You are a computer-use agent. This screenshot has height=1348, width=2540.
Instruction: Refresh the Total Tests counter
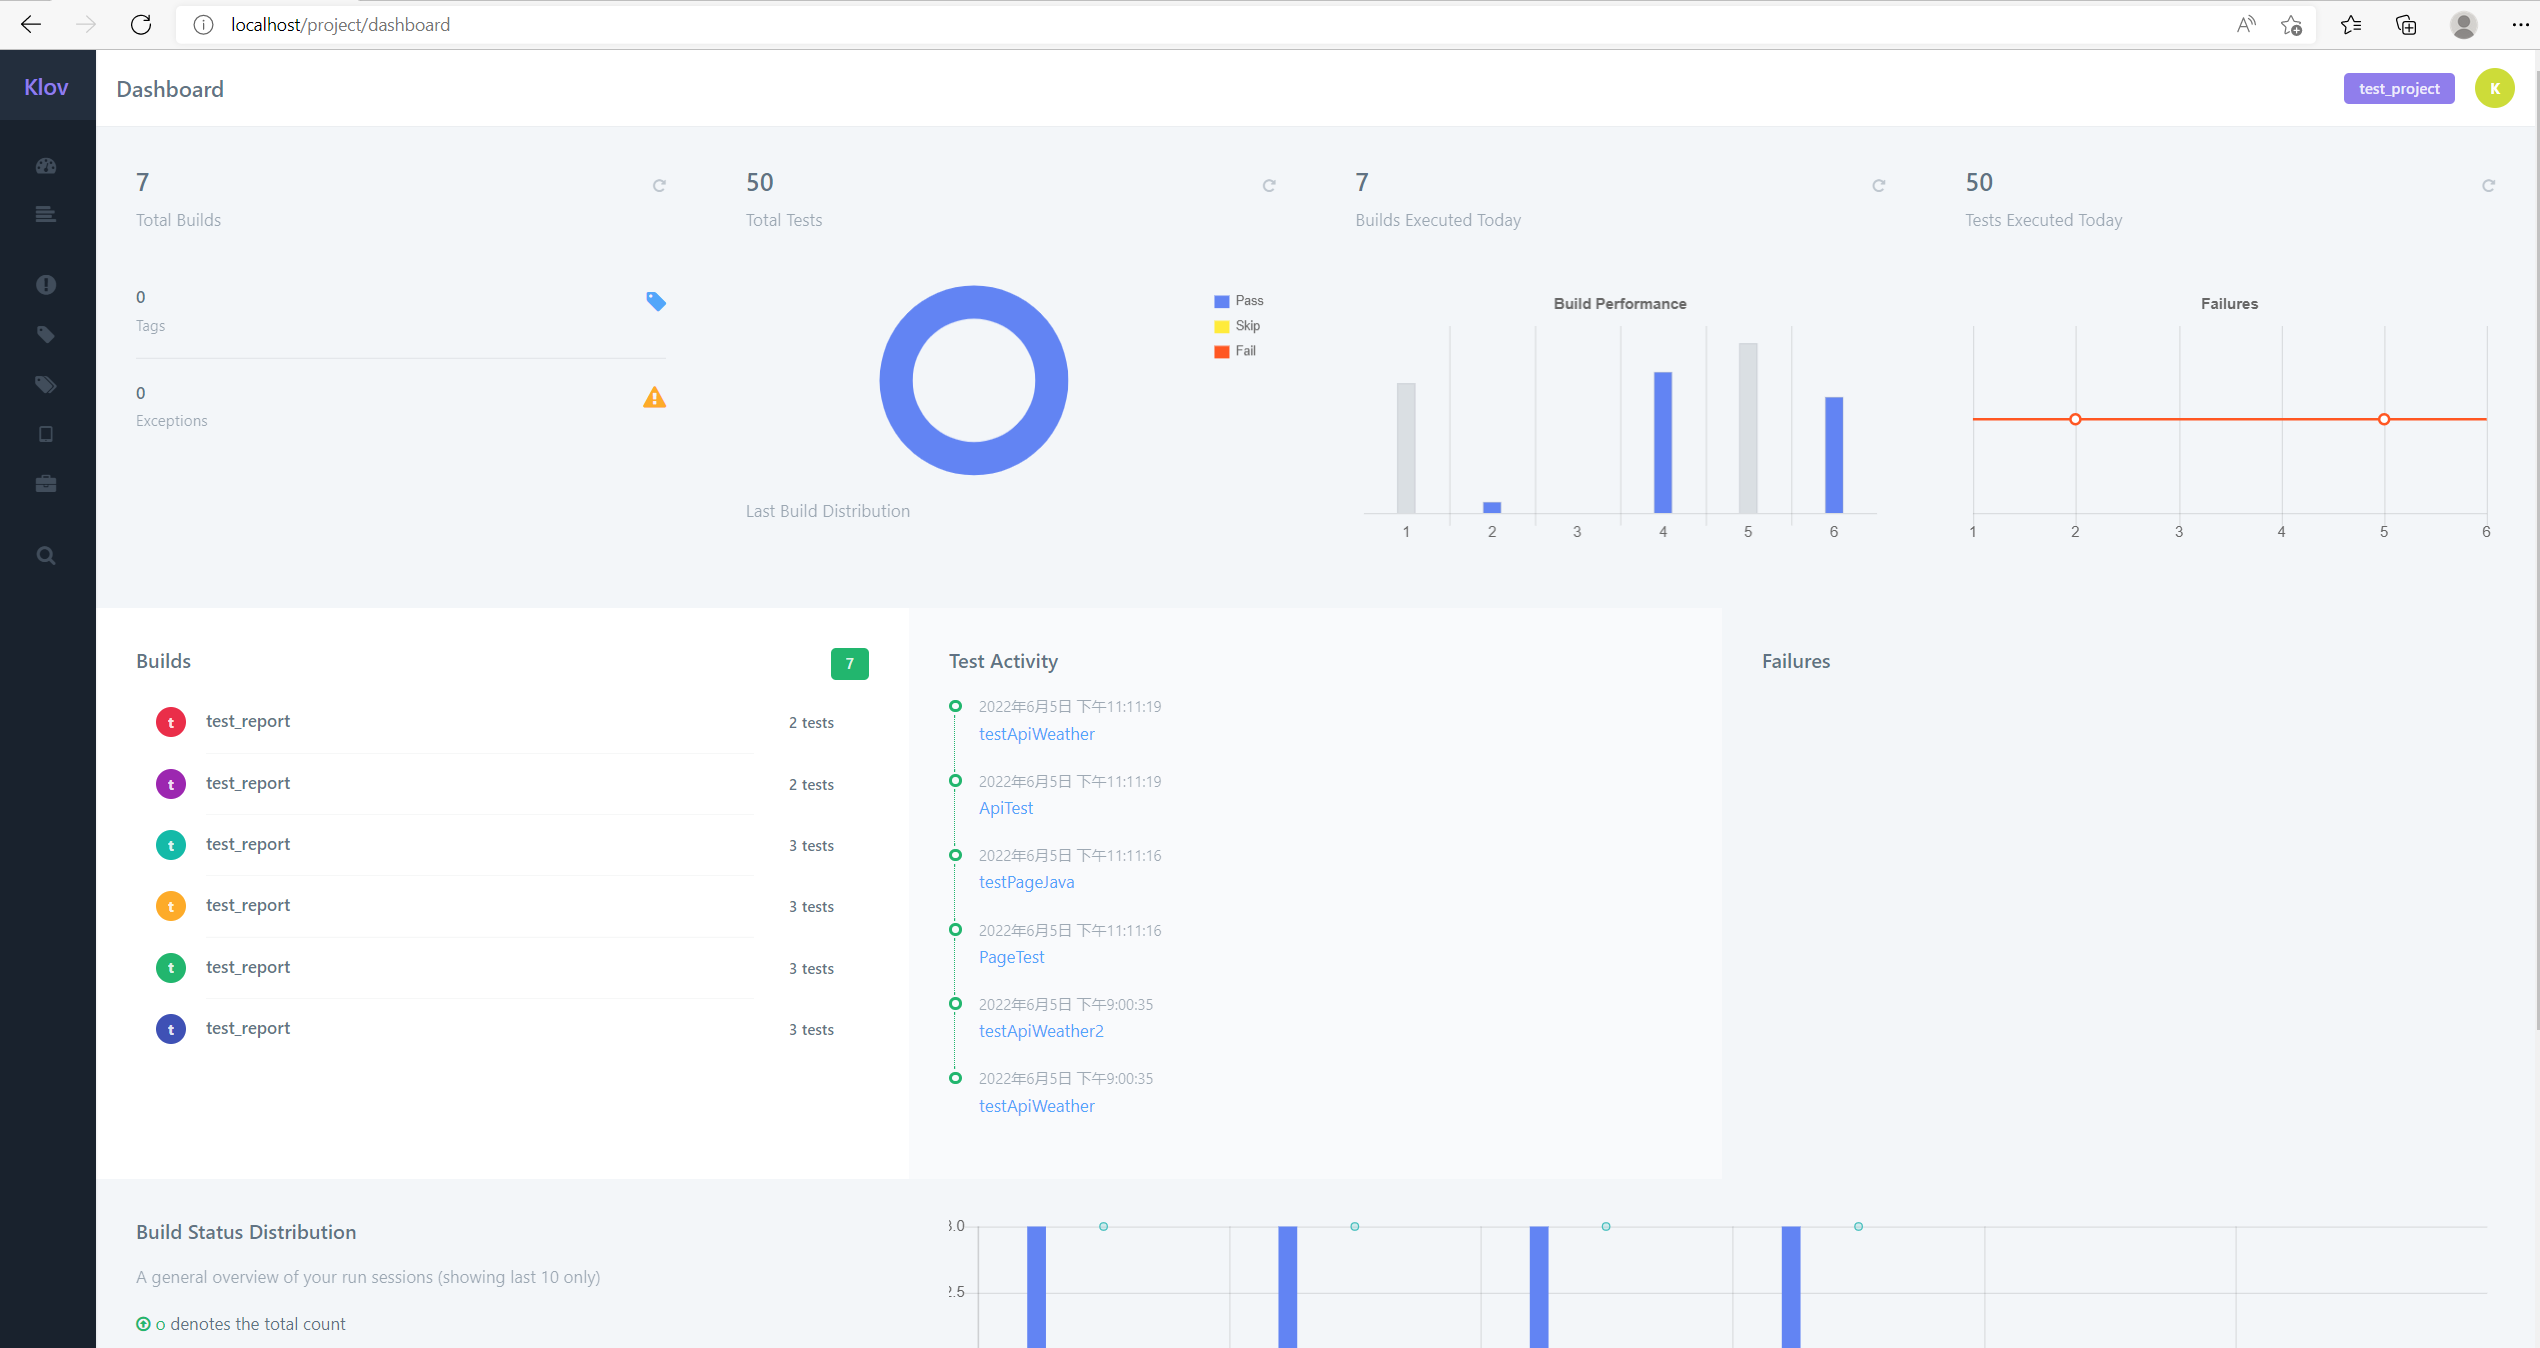tap(1269, 185)
